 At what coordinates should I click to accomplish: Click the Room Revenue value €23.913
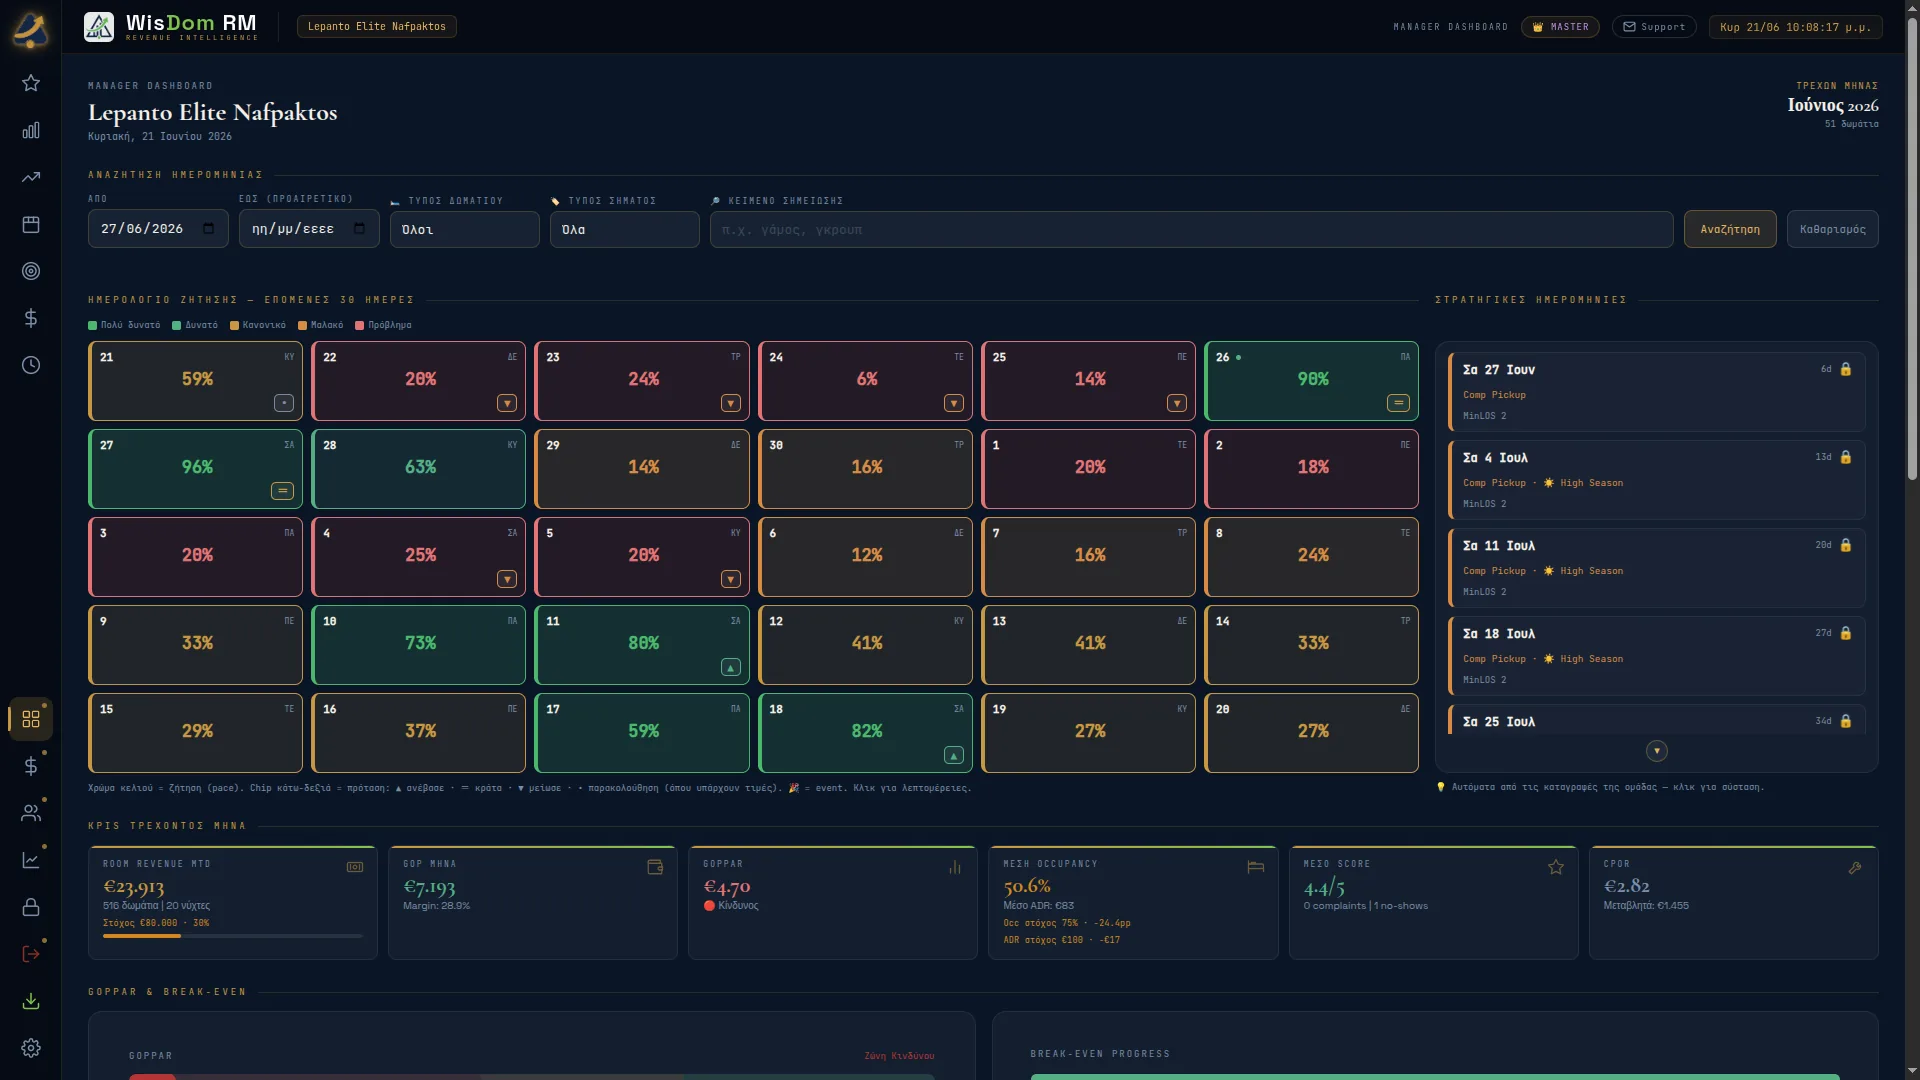tap(134, 886)
